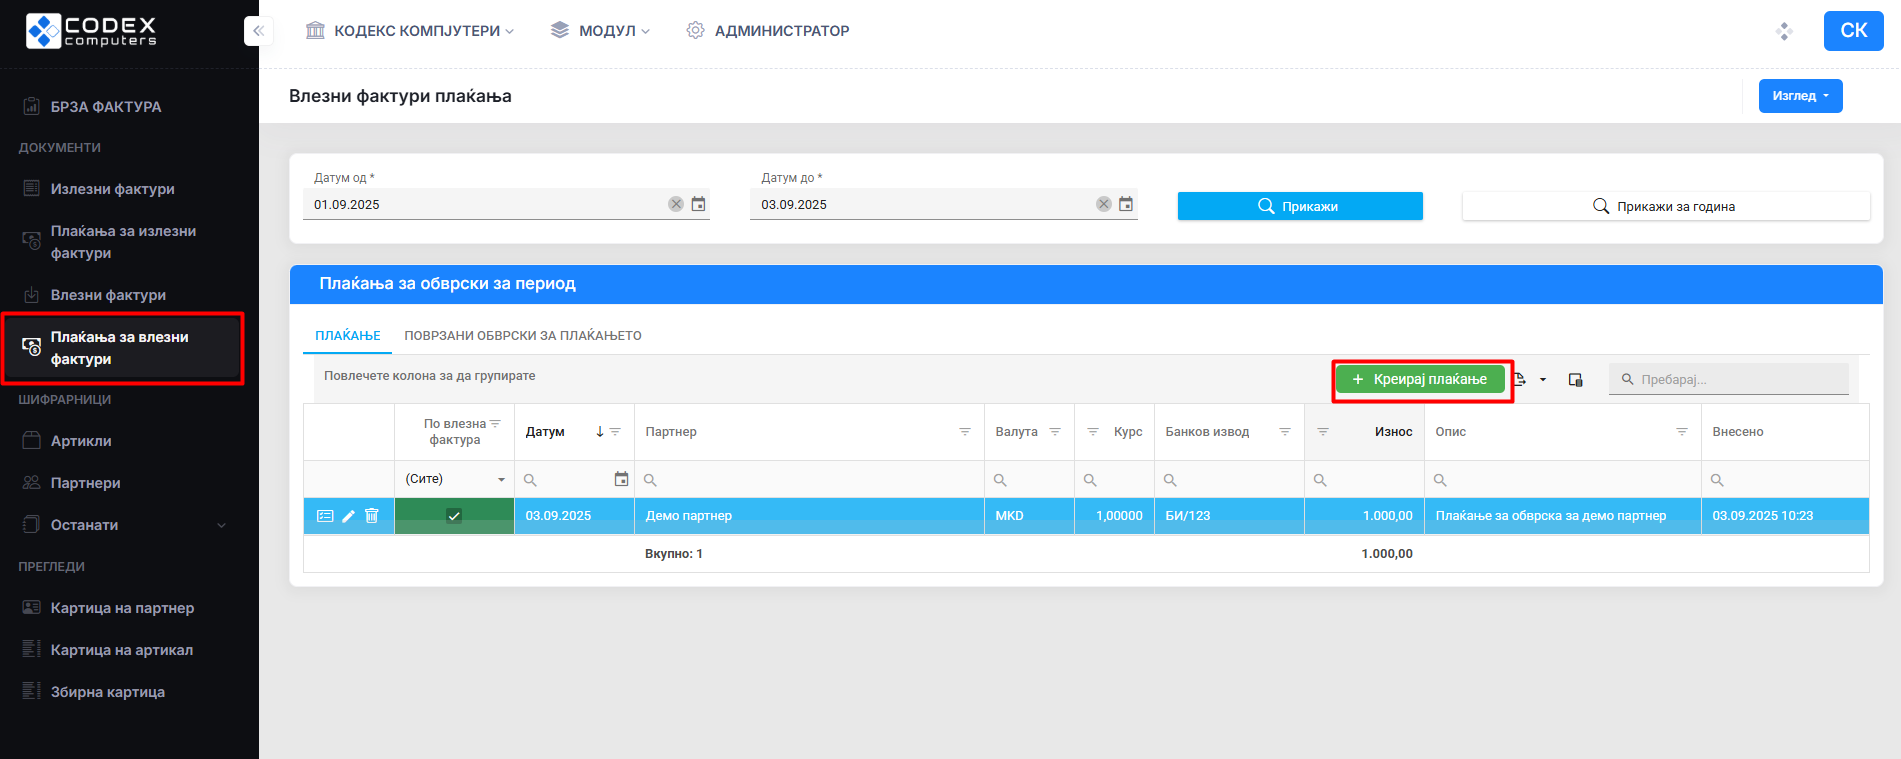
Task: Clear the Датум до date field
Action: [x=1103, y=204]
